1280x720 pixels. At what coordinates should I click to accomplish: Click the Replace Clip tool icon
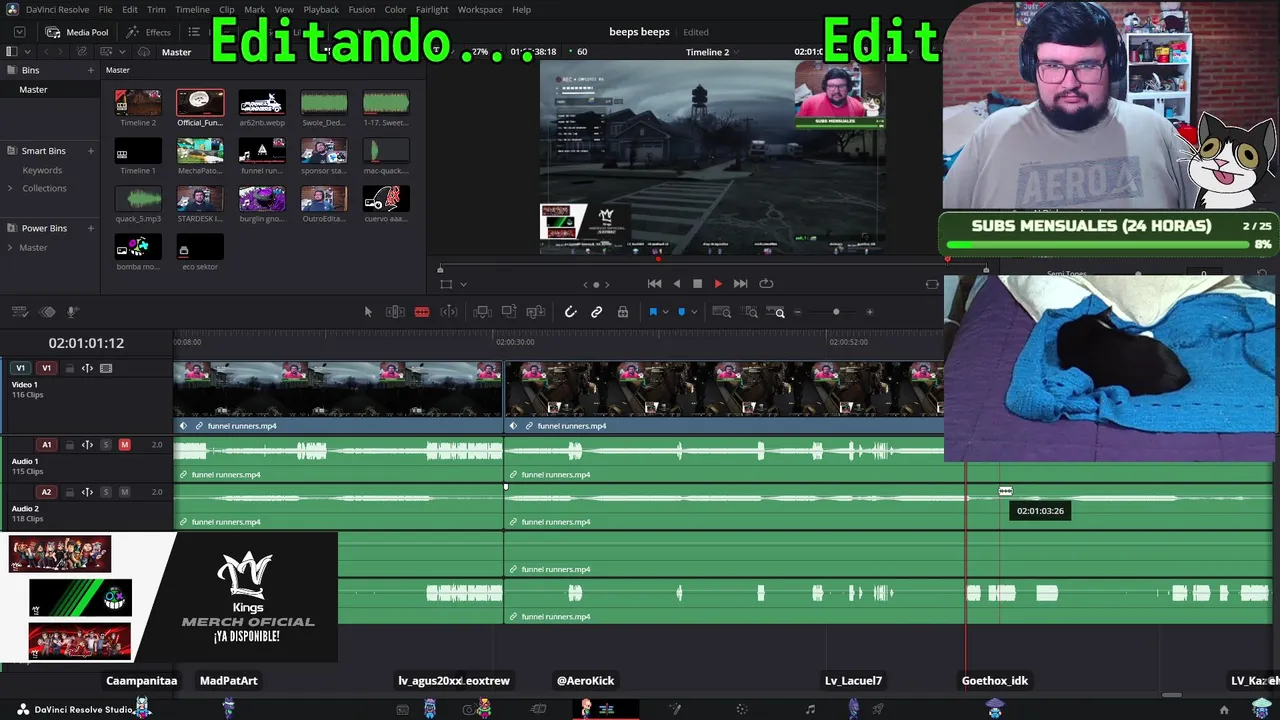point(536,312)
